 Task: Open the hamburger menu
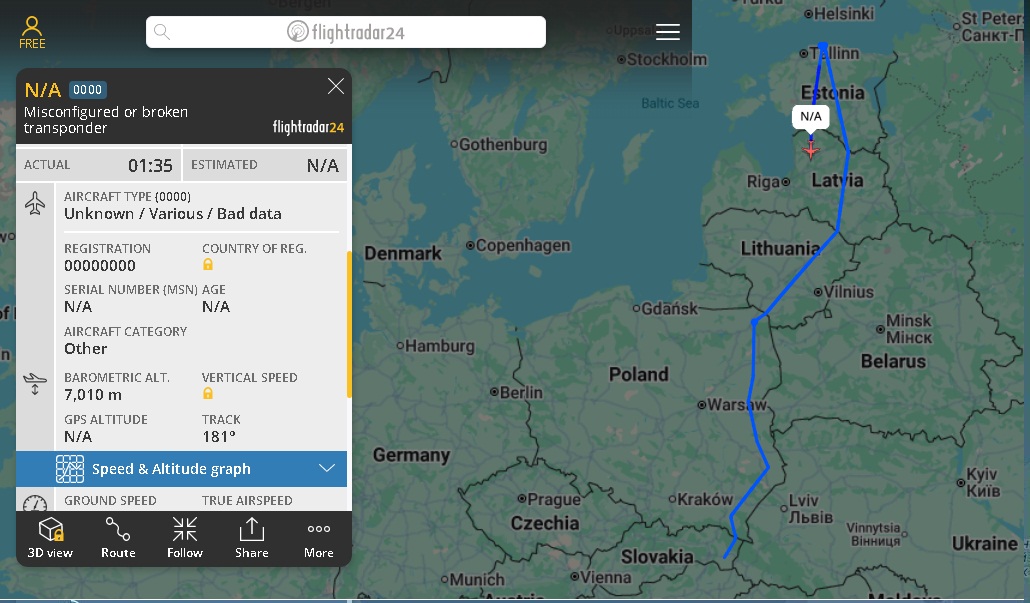(667, 32)
